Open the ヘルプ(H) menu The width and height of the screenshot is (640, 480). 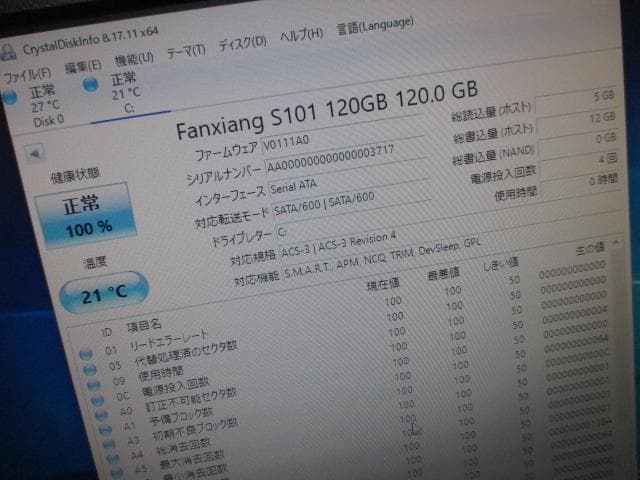tap(301, 35)
